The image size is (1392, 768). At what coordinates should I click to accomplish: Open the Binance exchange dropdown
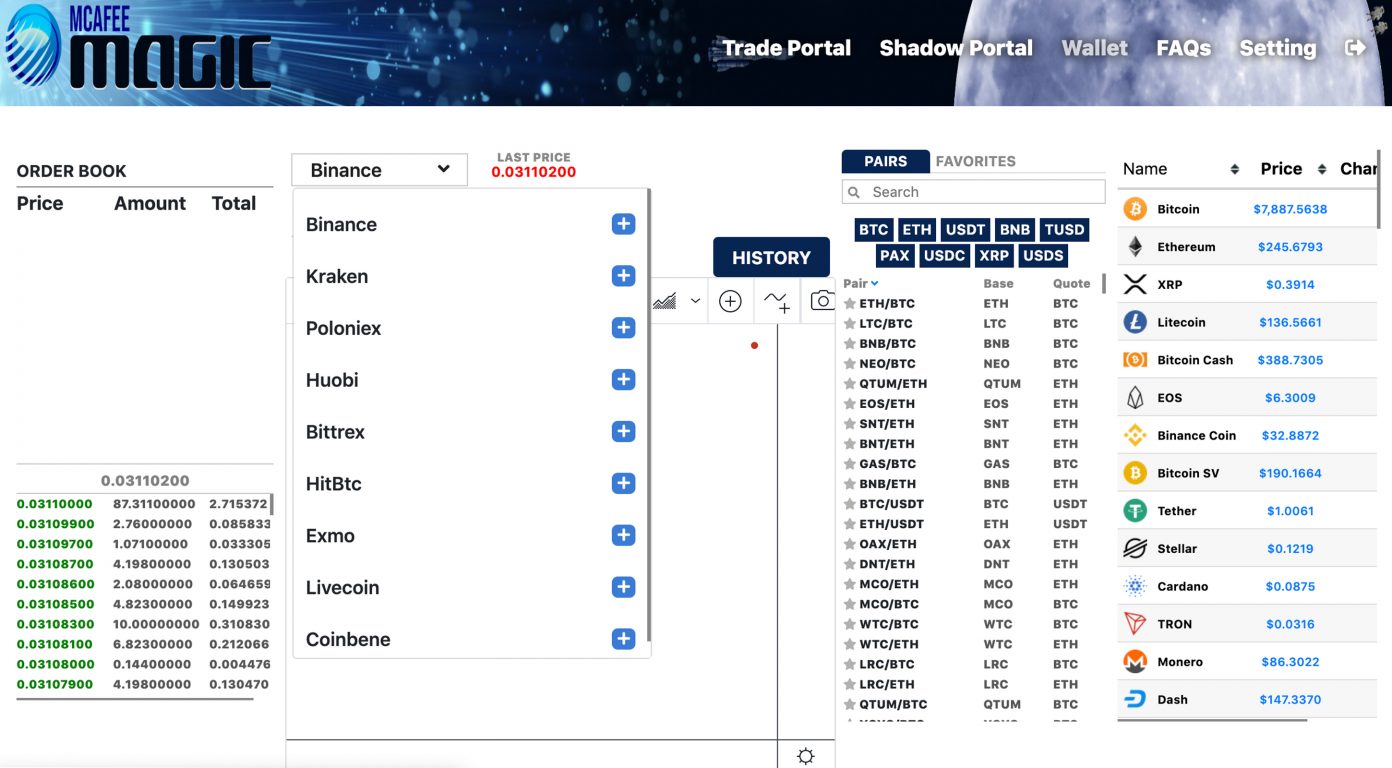pyautogui.click(x=379, y=170)
